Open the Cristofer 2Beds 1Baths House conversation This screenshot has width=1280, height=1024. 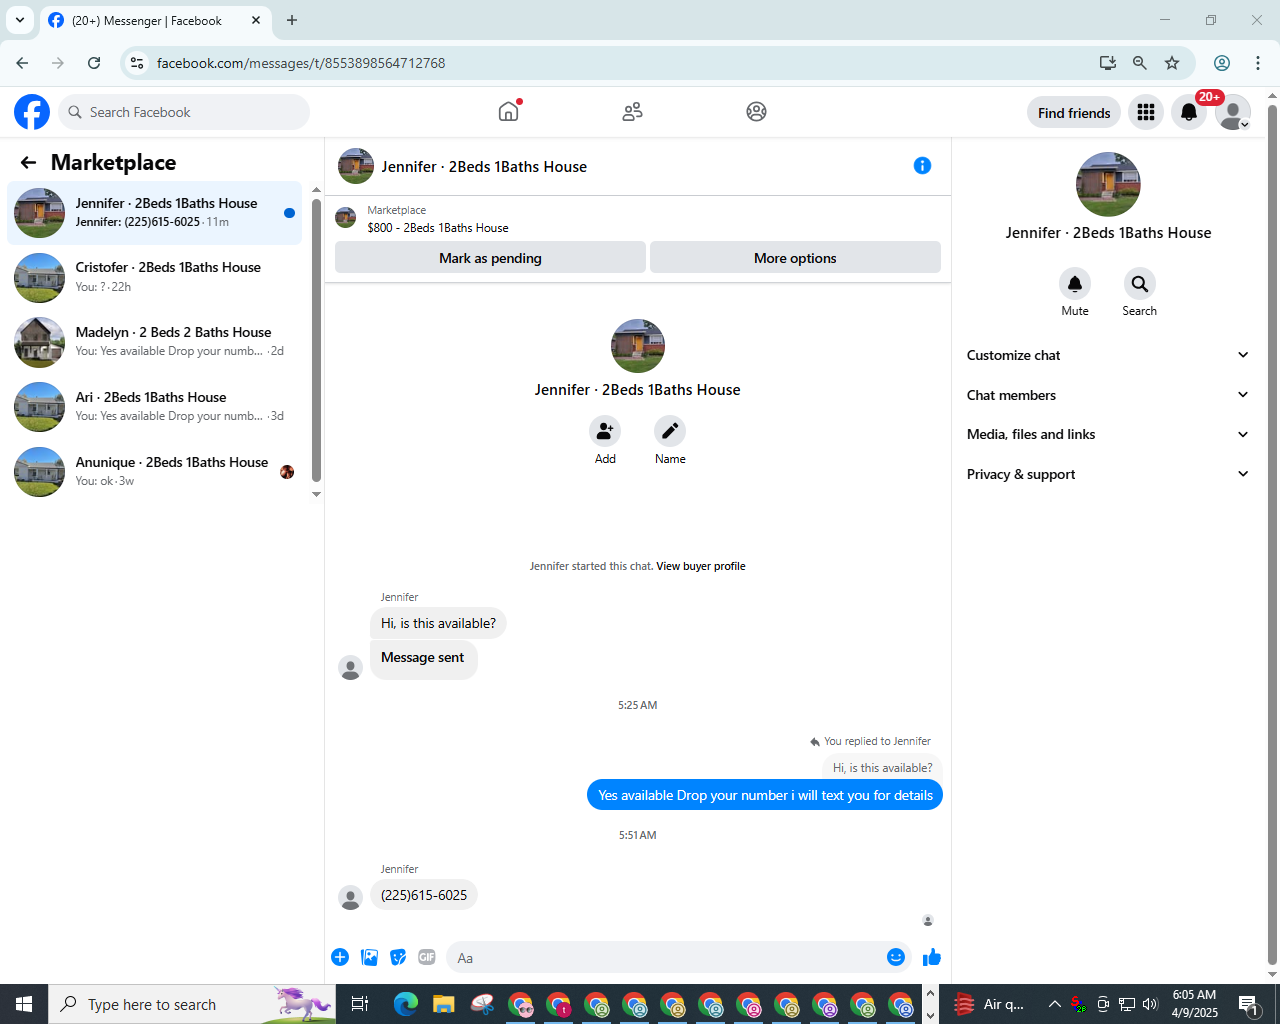coord(155,277)
